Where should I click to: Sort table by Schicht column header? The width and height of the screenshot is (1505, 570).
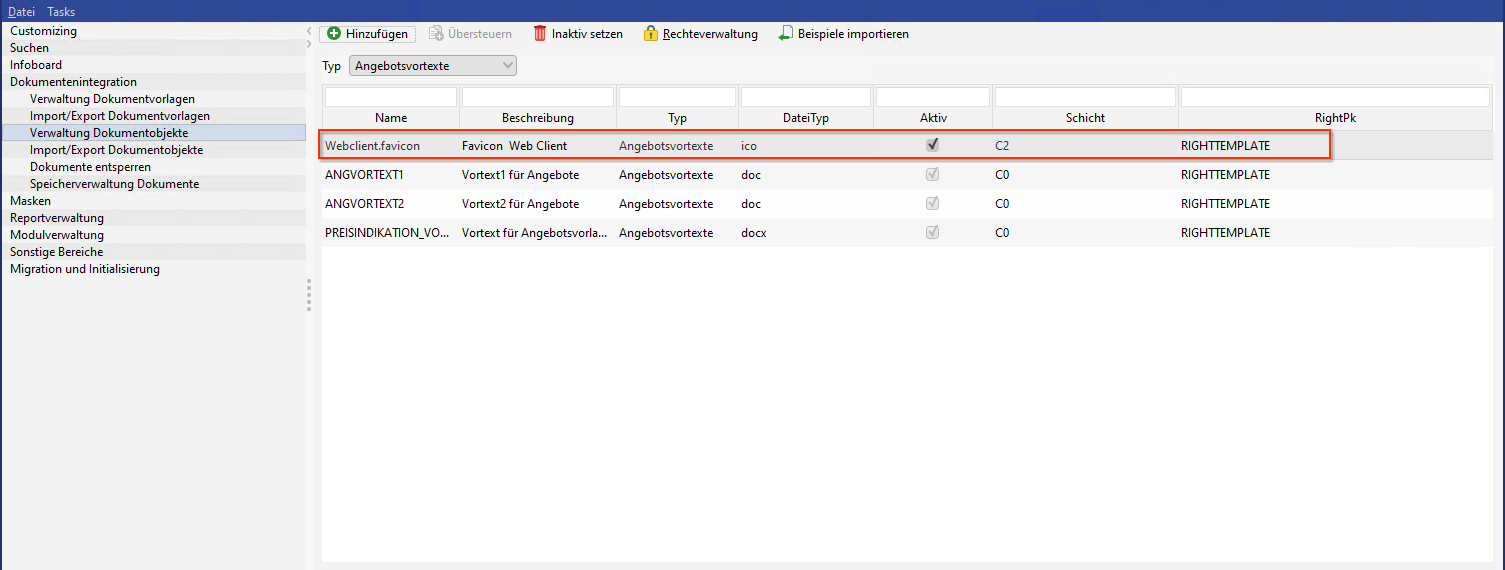click(1085, 118)
